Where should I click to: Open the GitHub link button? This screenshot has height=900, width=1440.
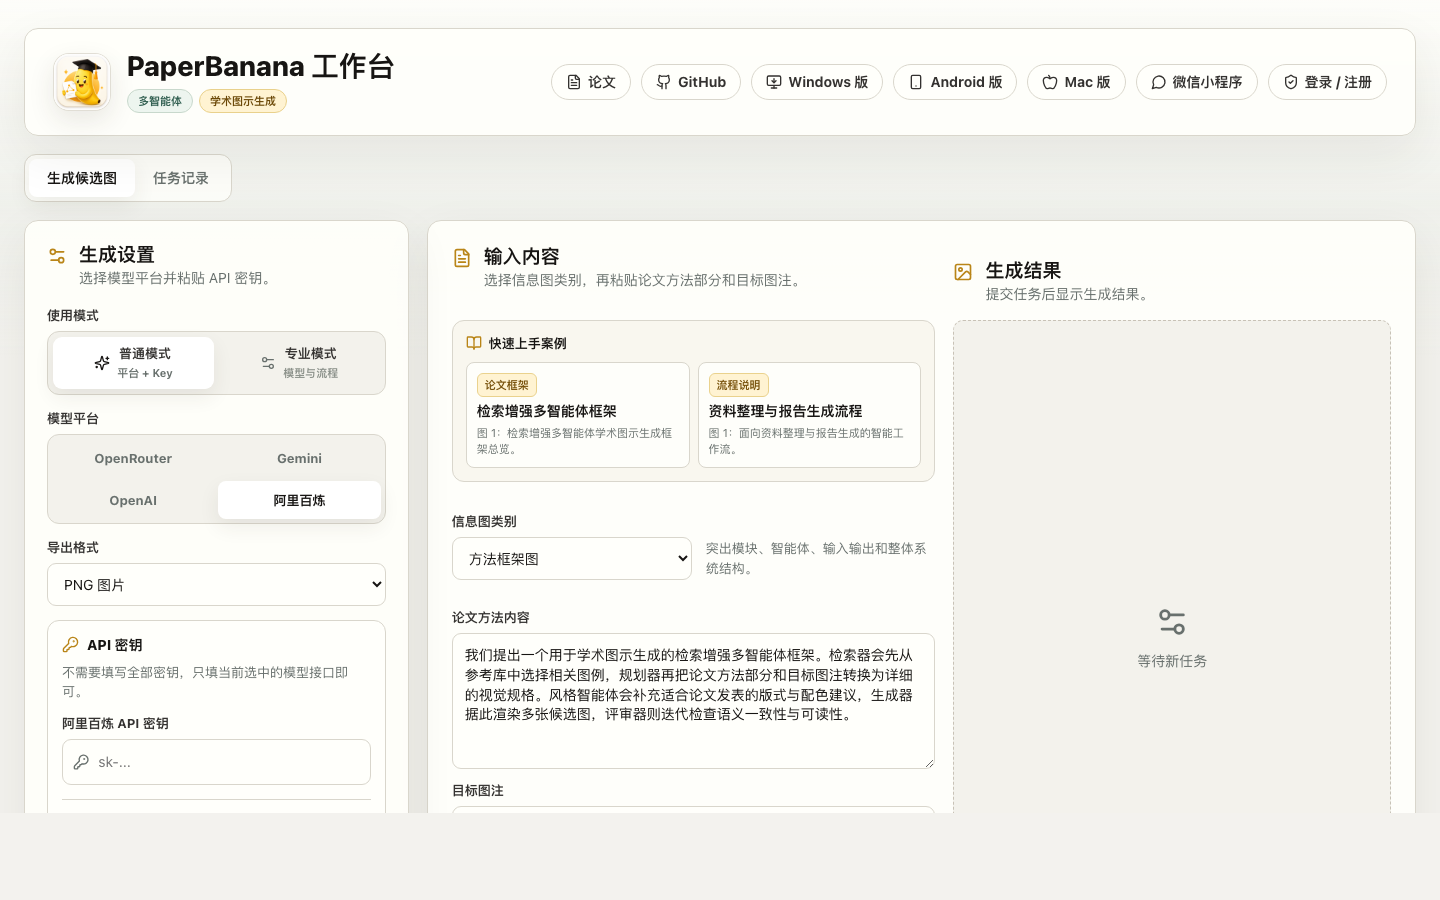pyautogui.click(x=691, y=82)
